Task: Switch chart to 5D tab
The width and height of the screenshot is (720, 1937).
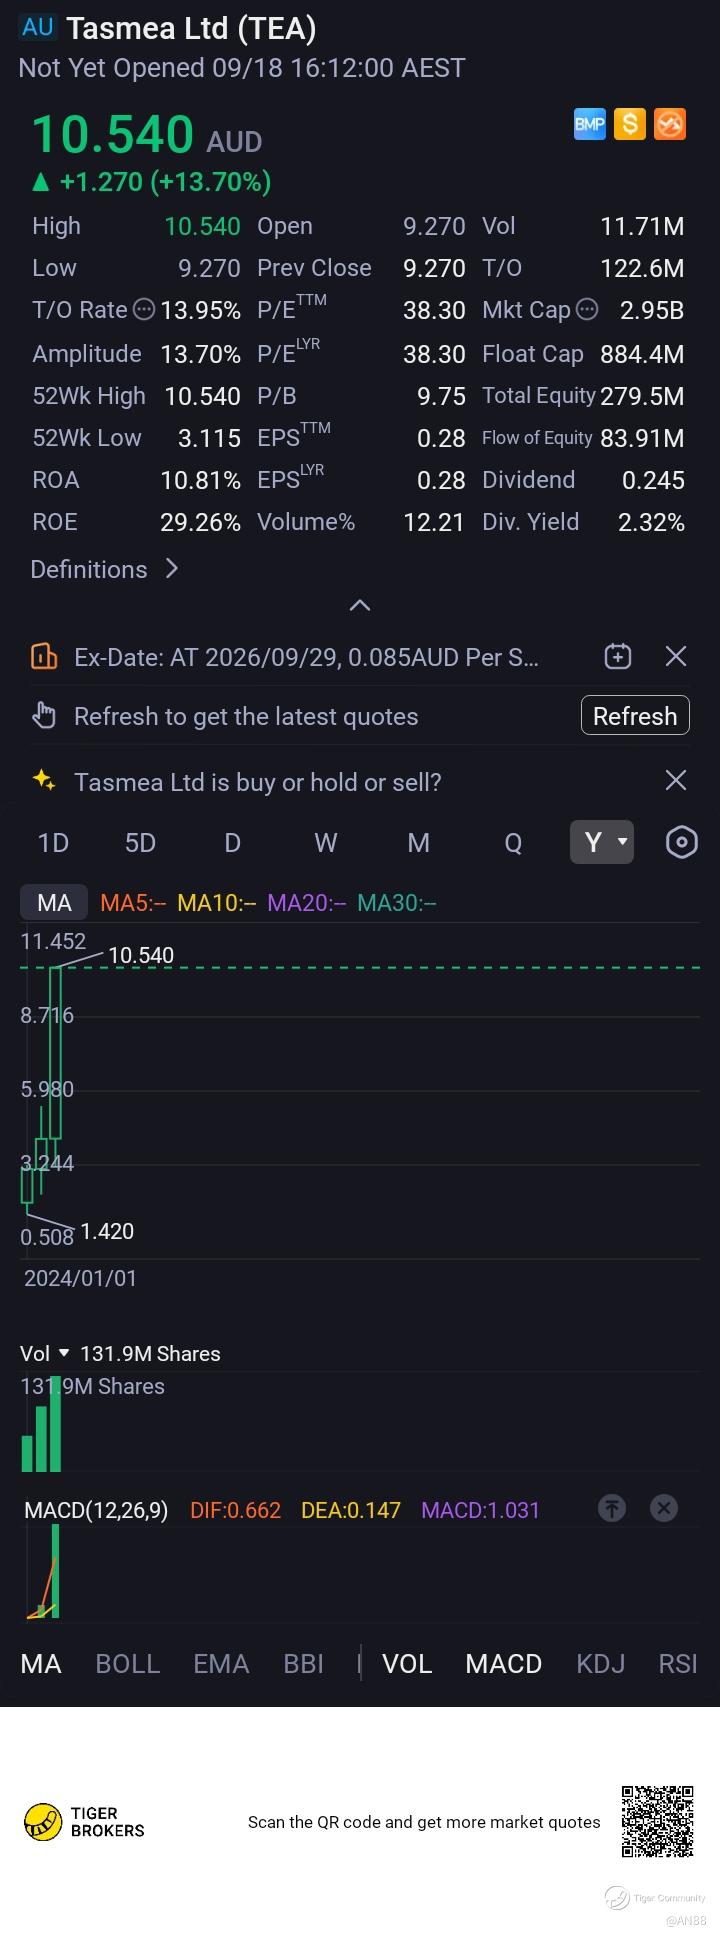Action: click(x=140, y=842)
